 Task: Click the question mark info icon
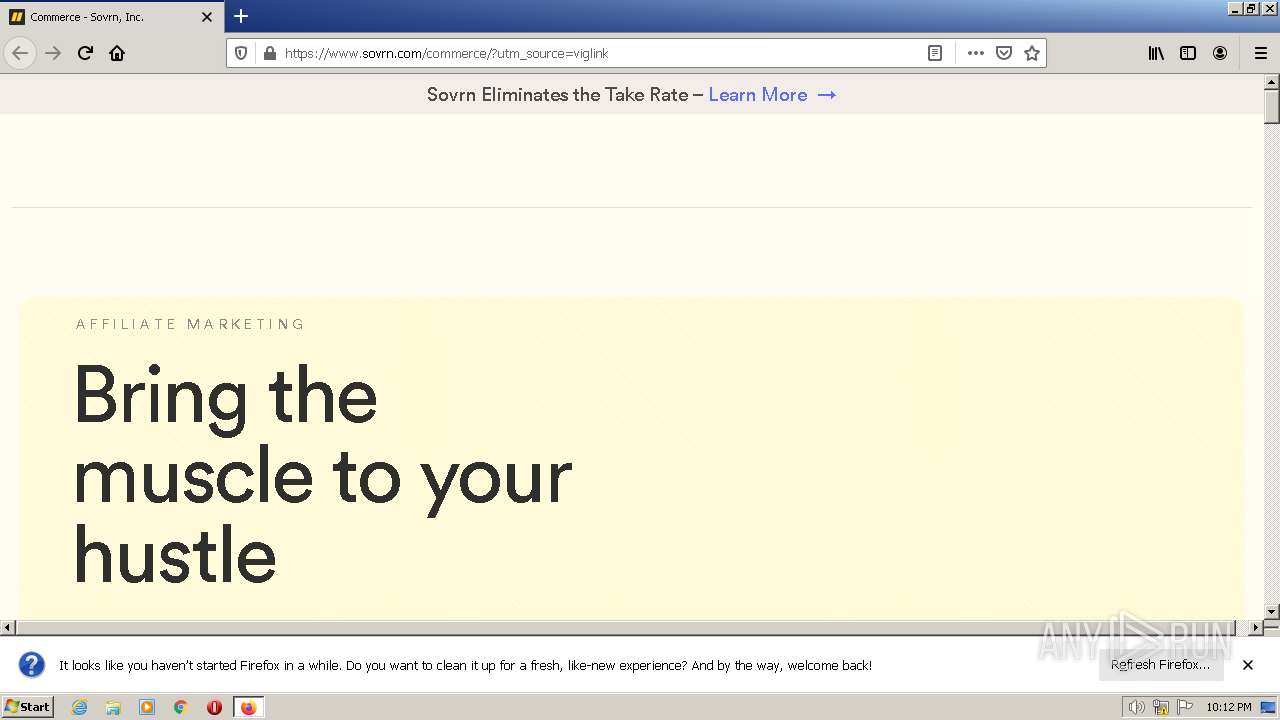pos(32,665)
